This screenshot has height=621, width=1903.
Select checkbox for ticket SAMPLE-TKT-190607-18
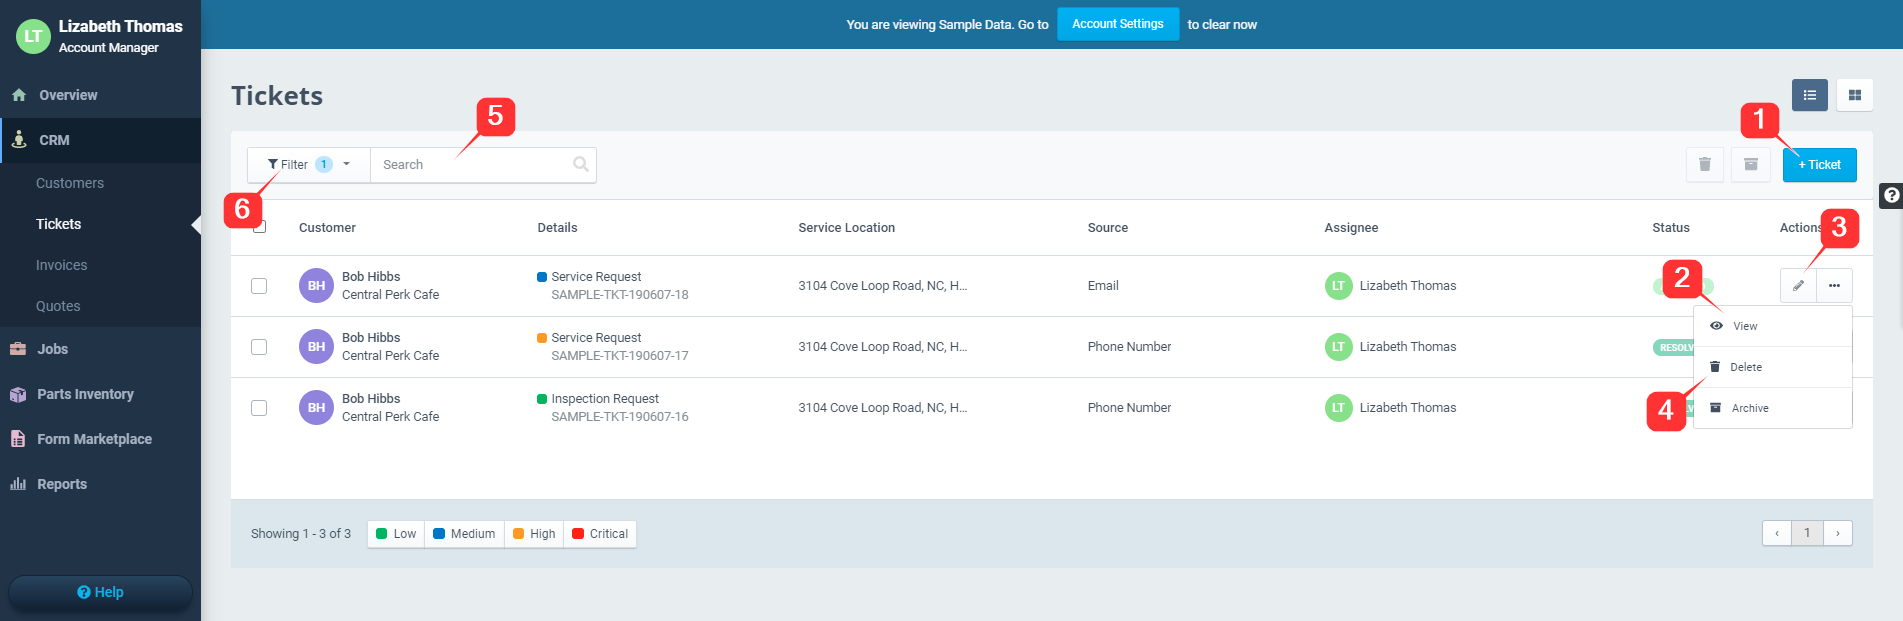259,286
